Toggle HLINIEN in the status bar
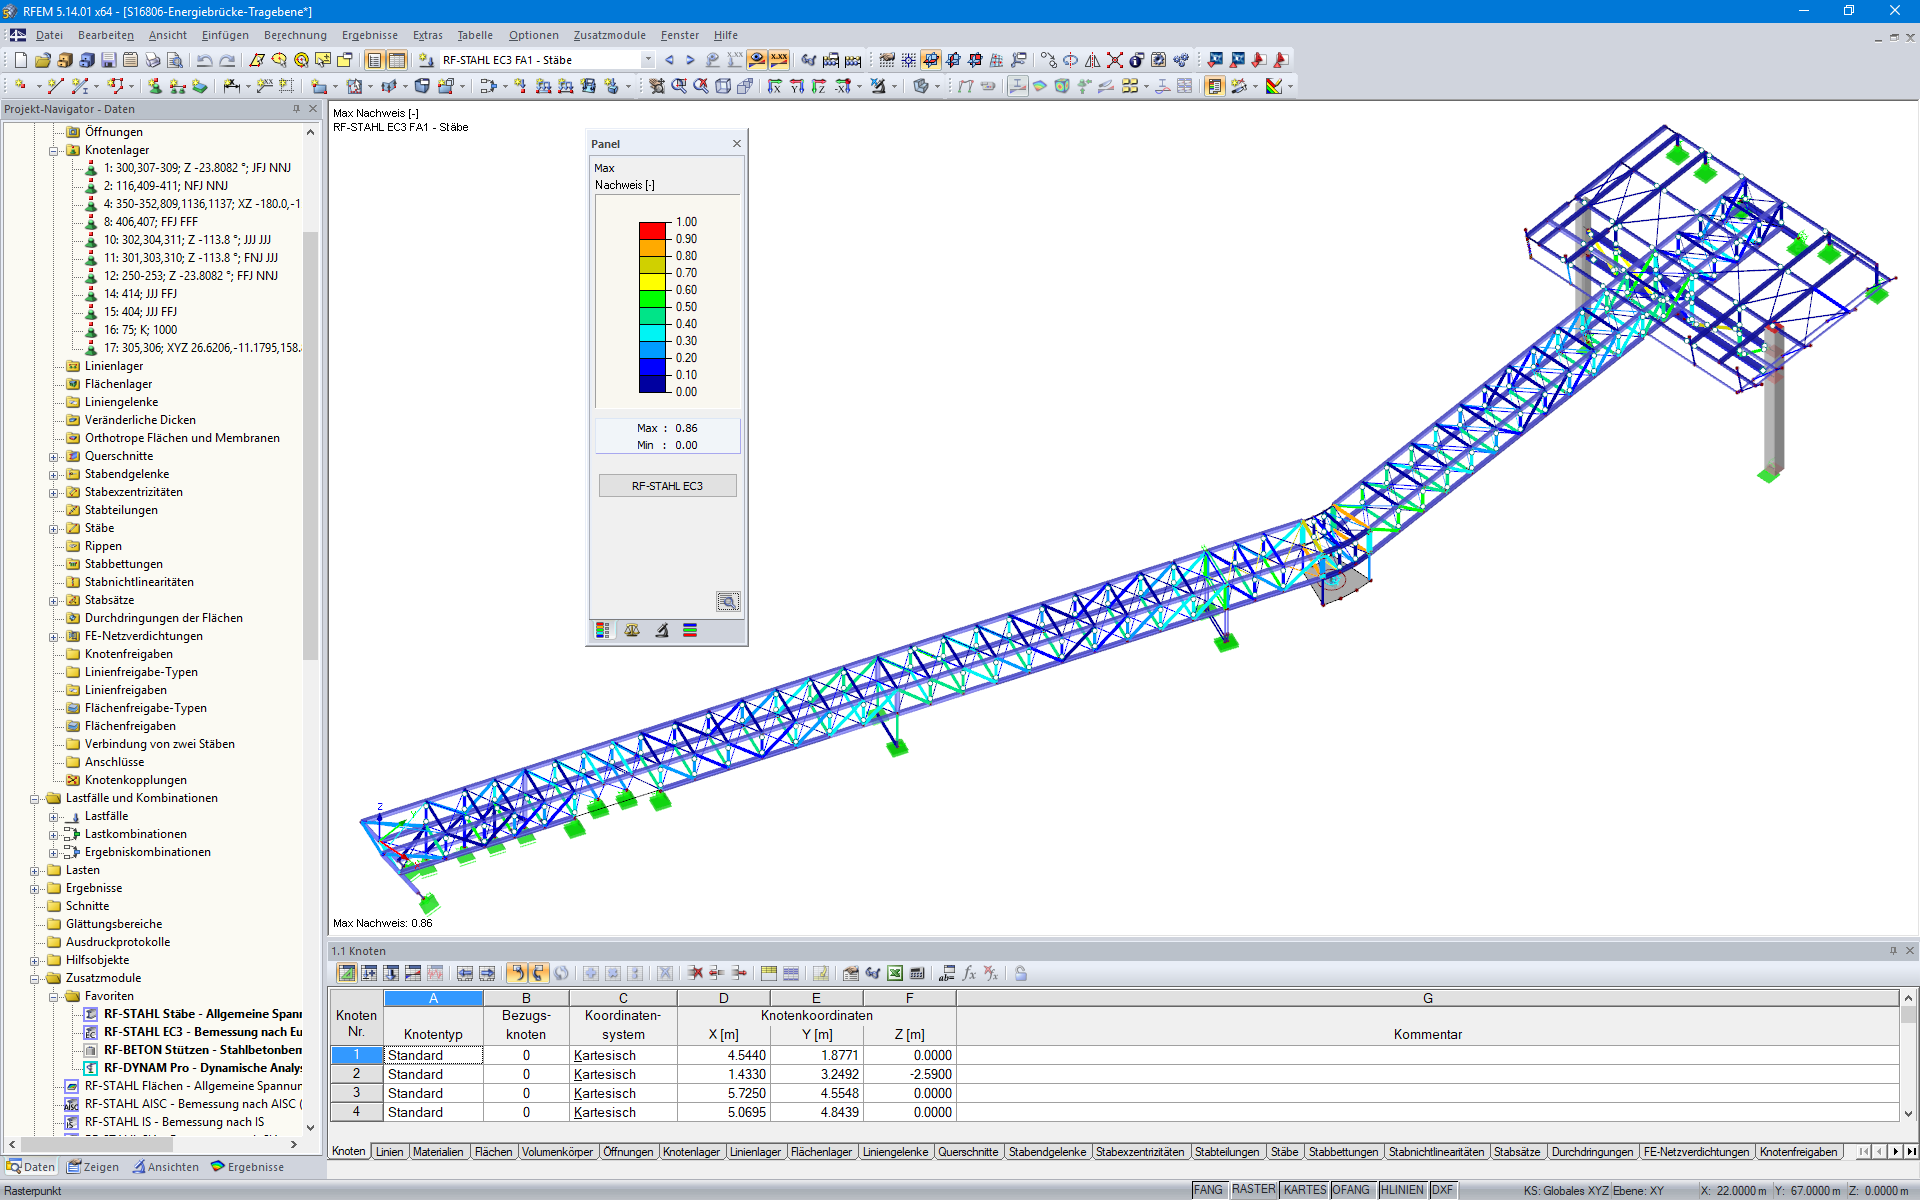 coord(1402,1190)
